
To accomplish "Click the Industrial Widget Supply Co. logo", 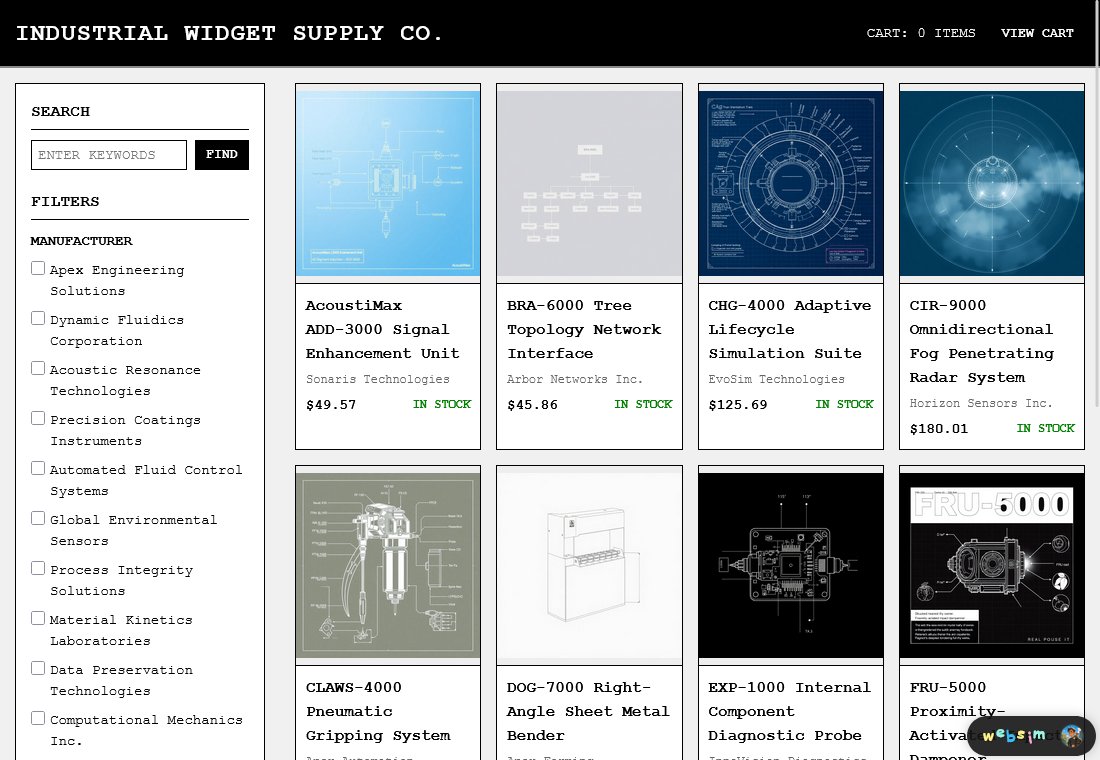I will click(x=230, y=32).
